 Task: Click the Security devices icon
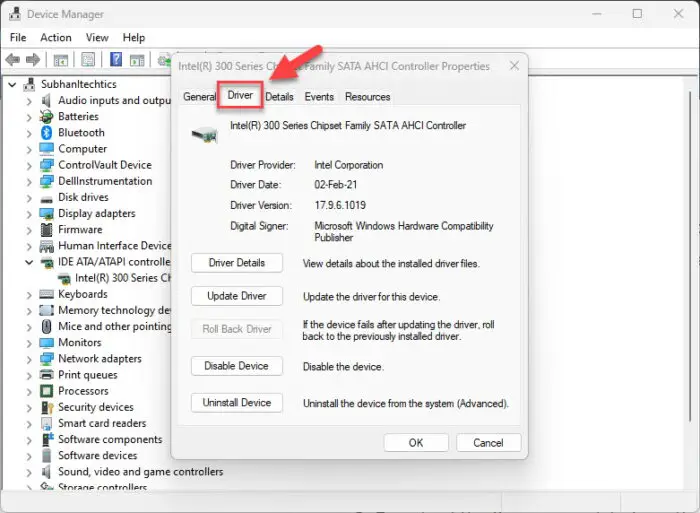[47, 407]
